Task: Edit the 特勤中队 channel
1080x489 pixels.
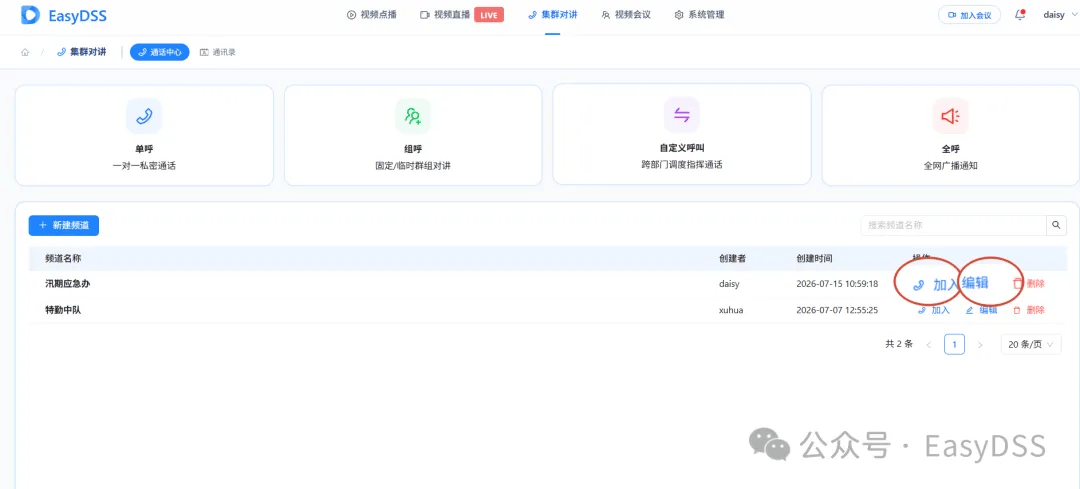Action: point(981,311)
